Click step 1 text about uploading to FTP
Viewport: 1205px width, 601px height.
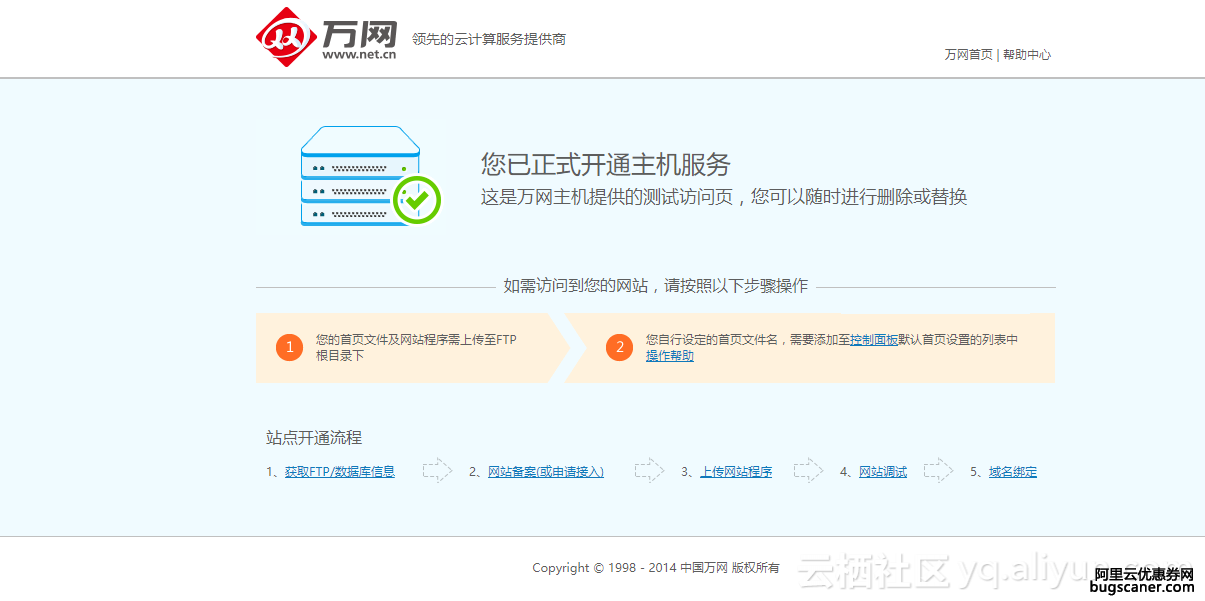pyautogui.click(x=416, y=348)
